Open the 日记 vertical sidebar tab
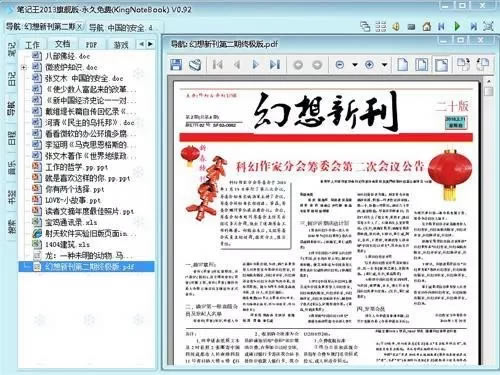 tap(12, 79)
